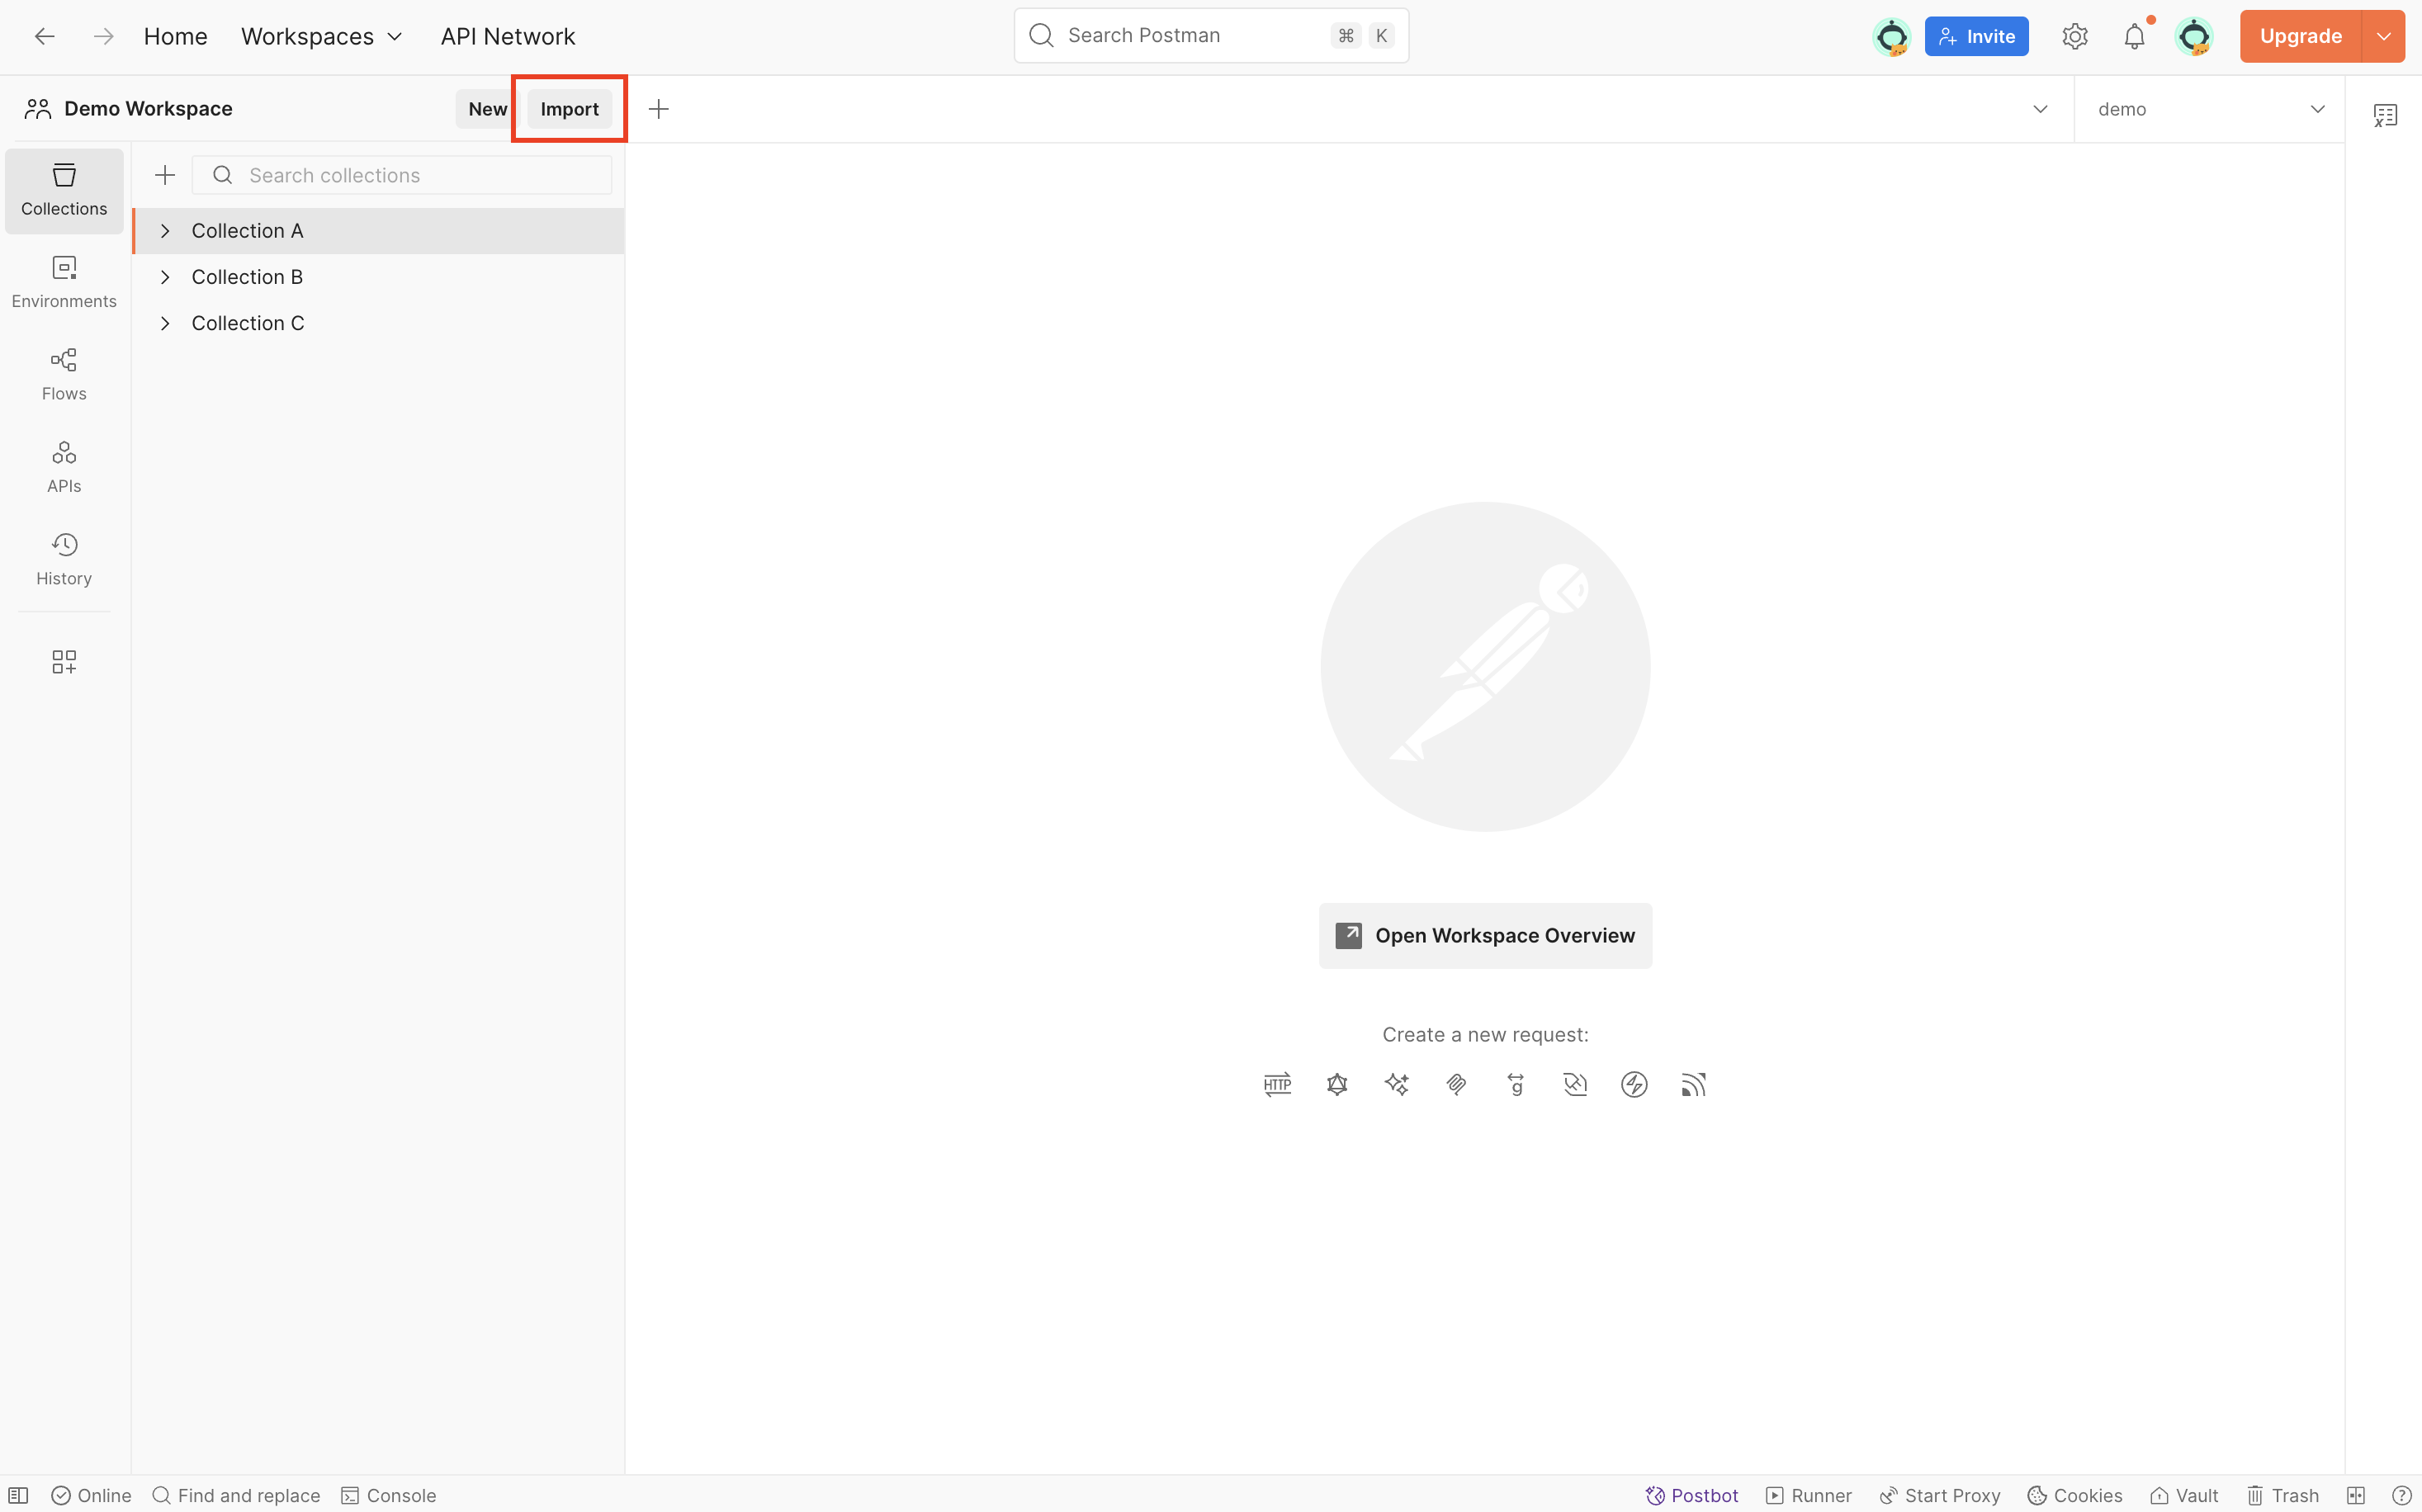Toggle sidebar icon in status bar
The image size is (2422, 1512).
[18, 1495]
